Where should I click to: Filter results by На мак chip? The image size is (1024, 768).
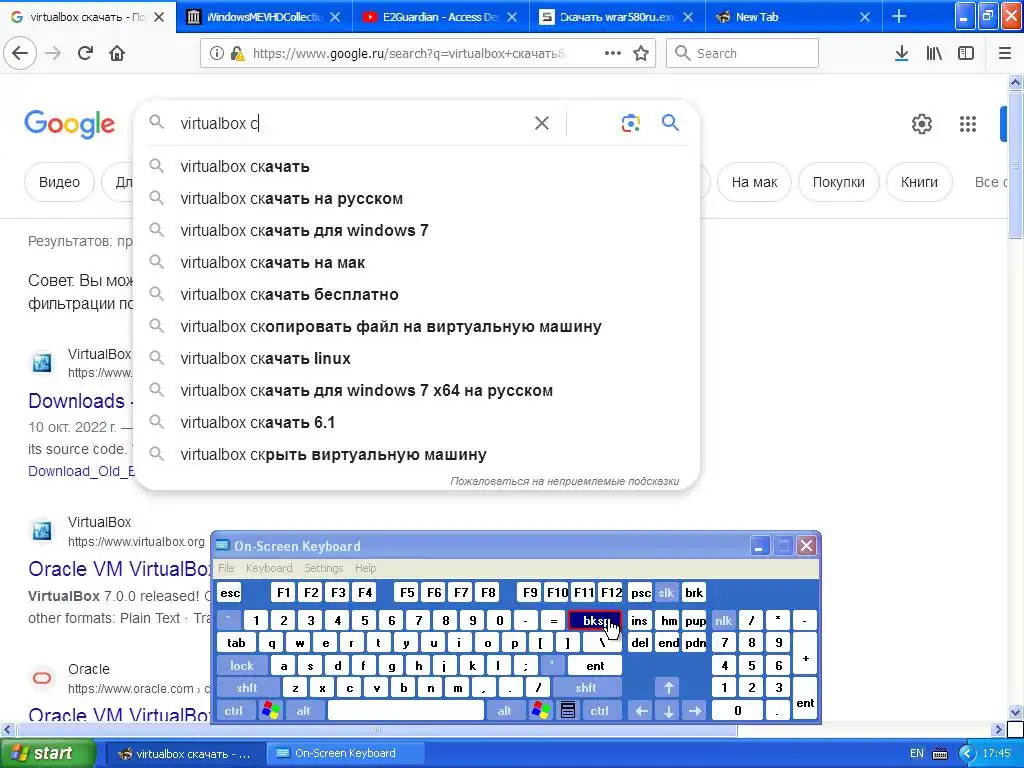click(754, 182)
